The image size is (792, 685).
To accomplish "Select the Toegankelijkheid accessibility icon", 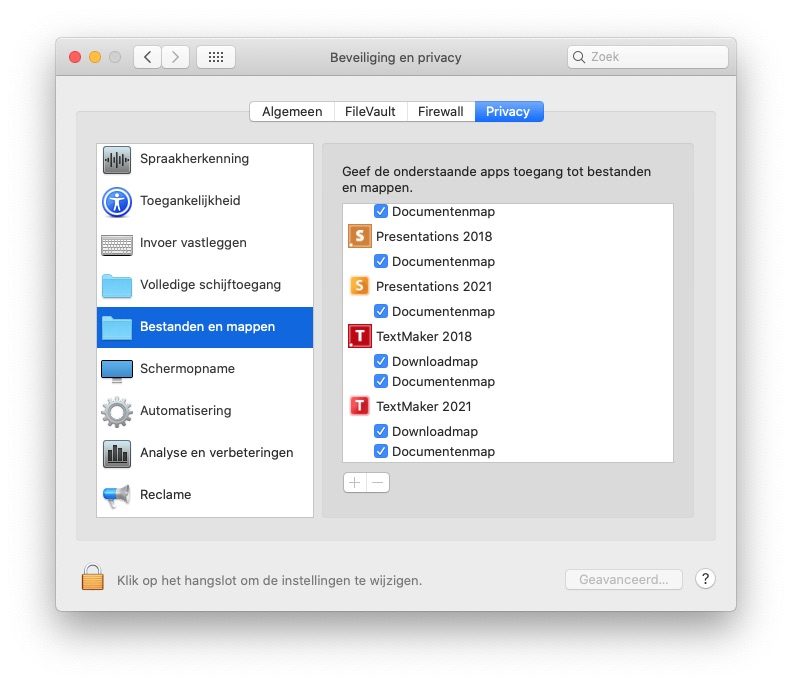I will click(x=117, y=201).
